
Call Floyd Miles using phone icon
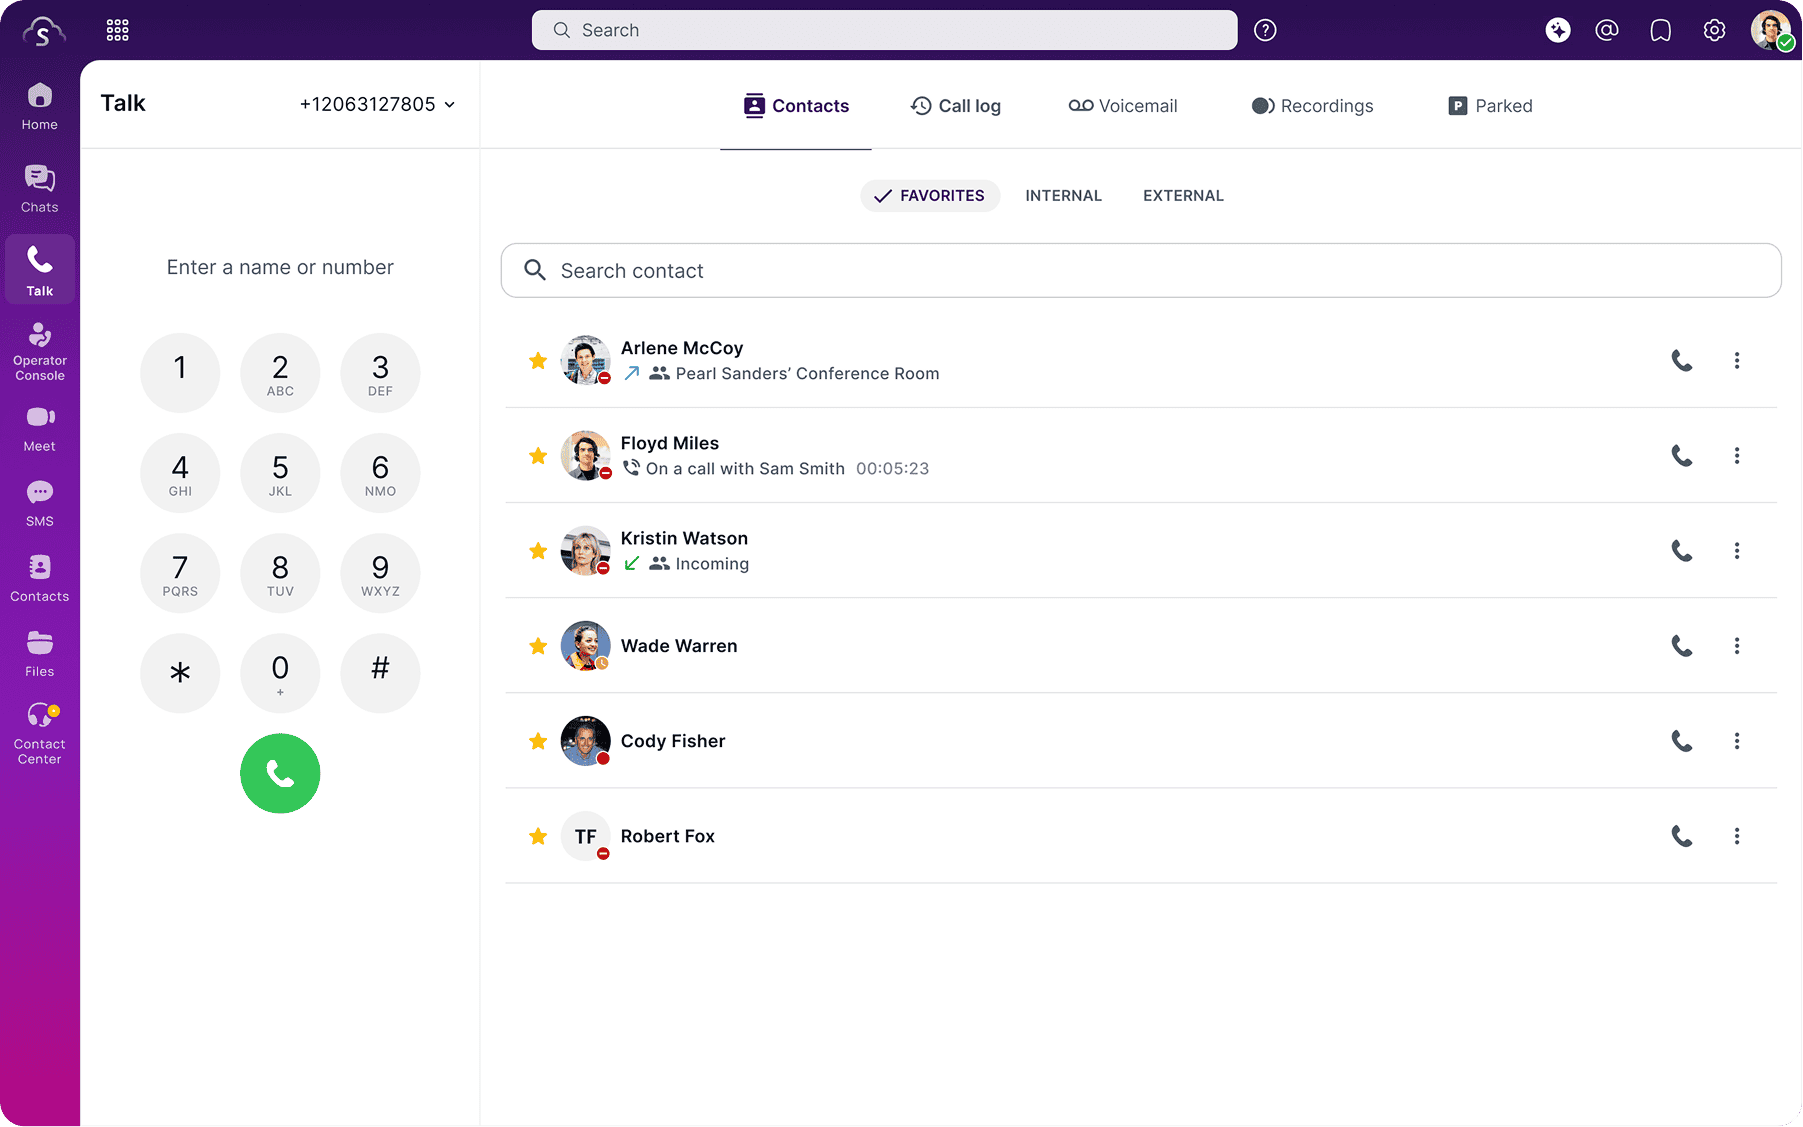tap(1682, 456)
